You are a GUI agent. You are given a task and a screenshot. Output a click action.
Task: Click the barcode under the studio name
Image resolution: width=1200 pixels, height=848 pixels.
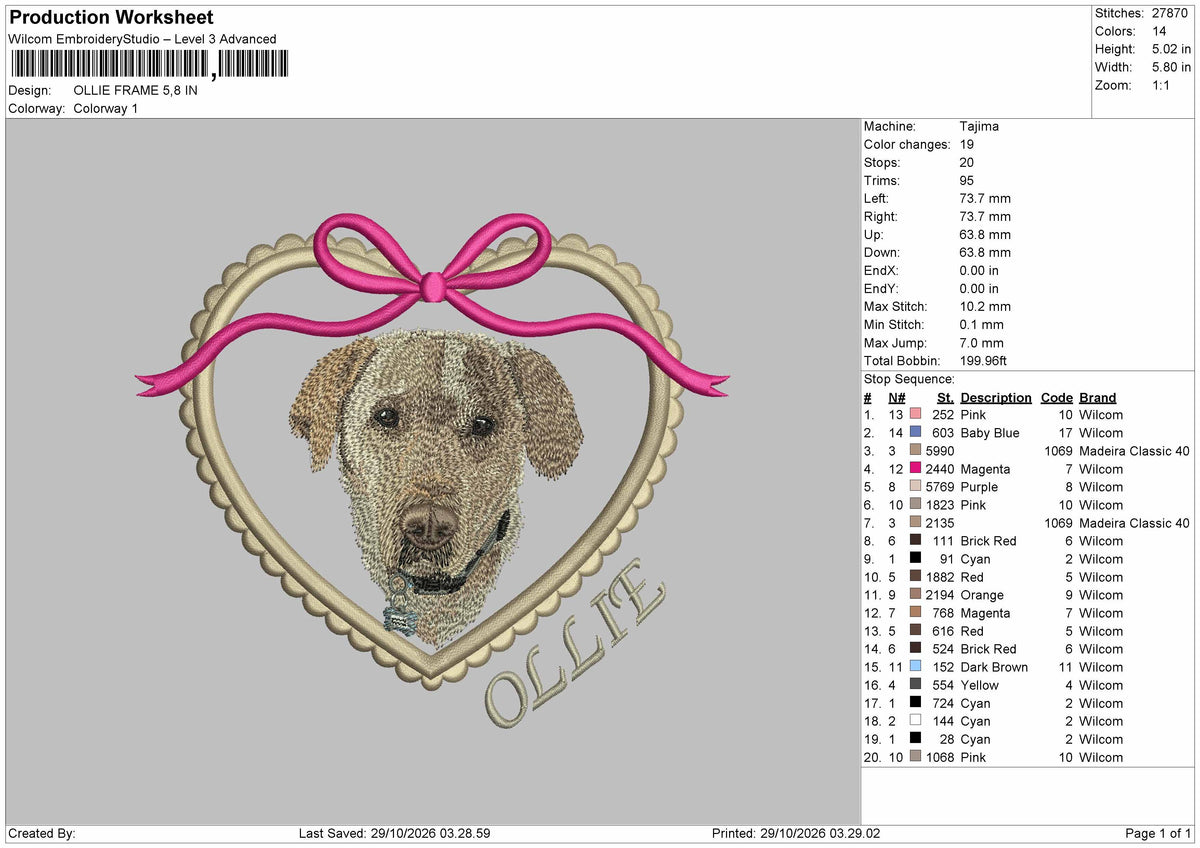point(149,65)
